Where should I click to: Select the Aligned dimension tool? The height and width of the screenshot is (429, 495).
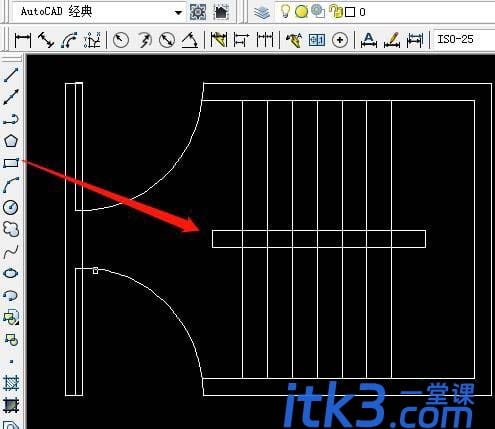(x=46, y=40)
